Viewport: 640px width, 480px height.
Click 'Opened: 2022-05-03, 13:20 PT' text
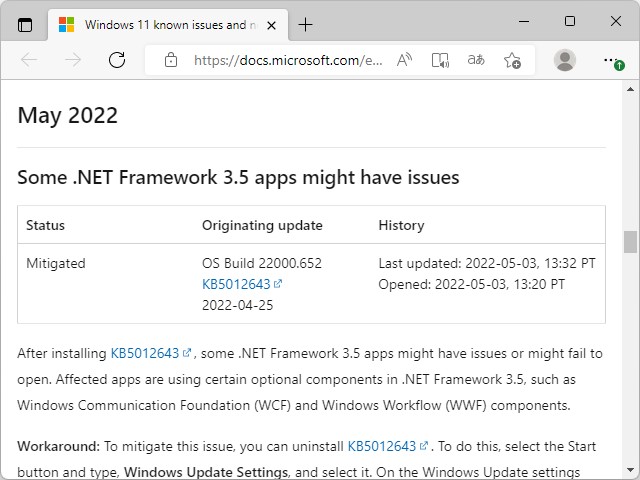click(471, 284)
